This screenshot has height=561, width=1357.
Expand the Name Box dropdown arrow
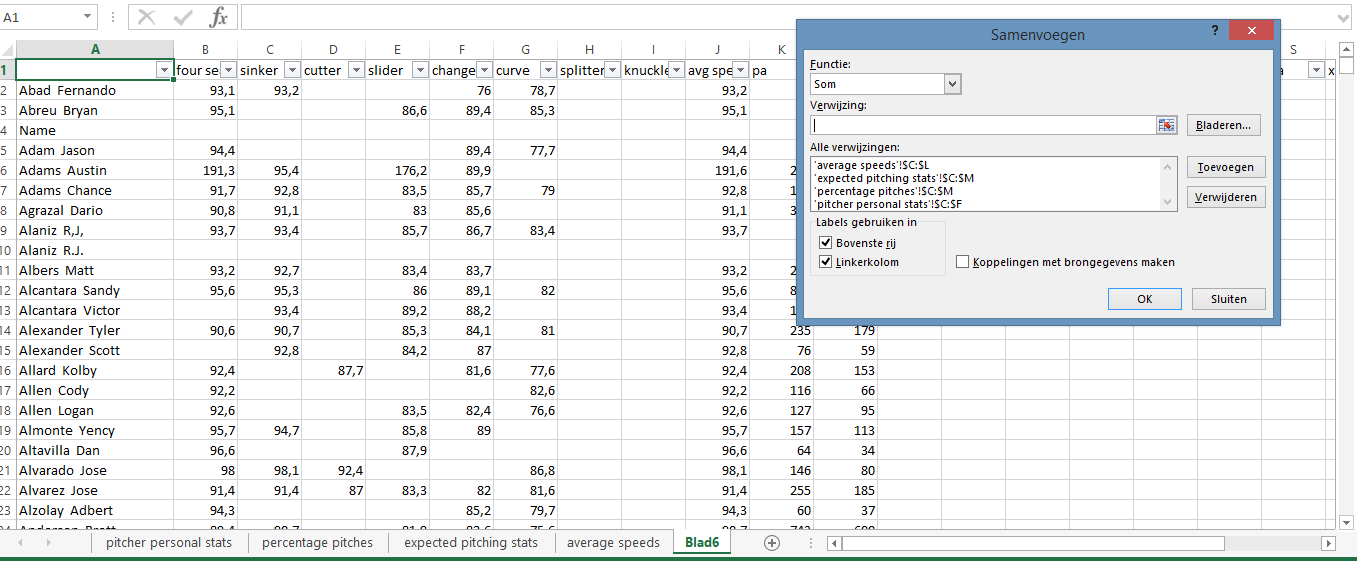click(88, 17)
